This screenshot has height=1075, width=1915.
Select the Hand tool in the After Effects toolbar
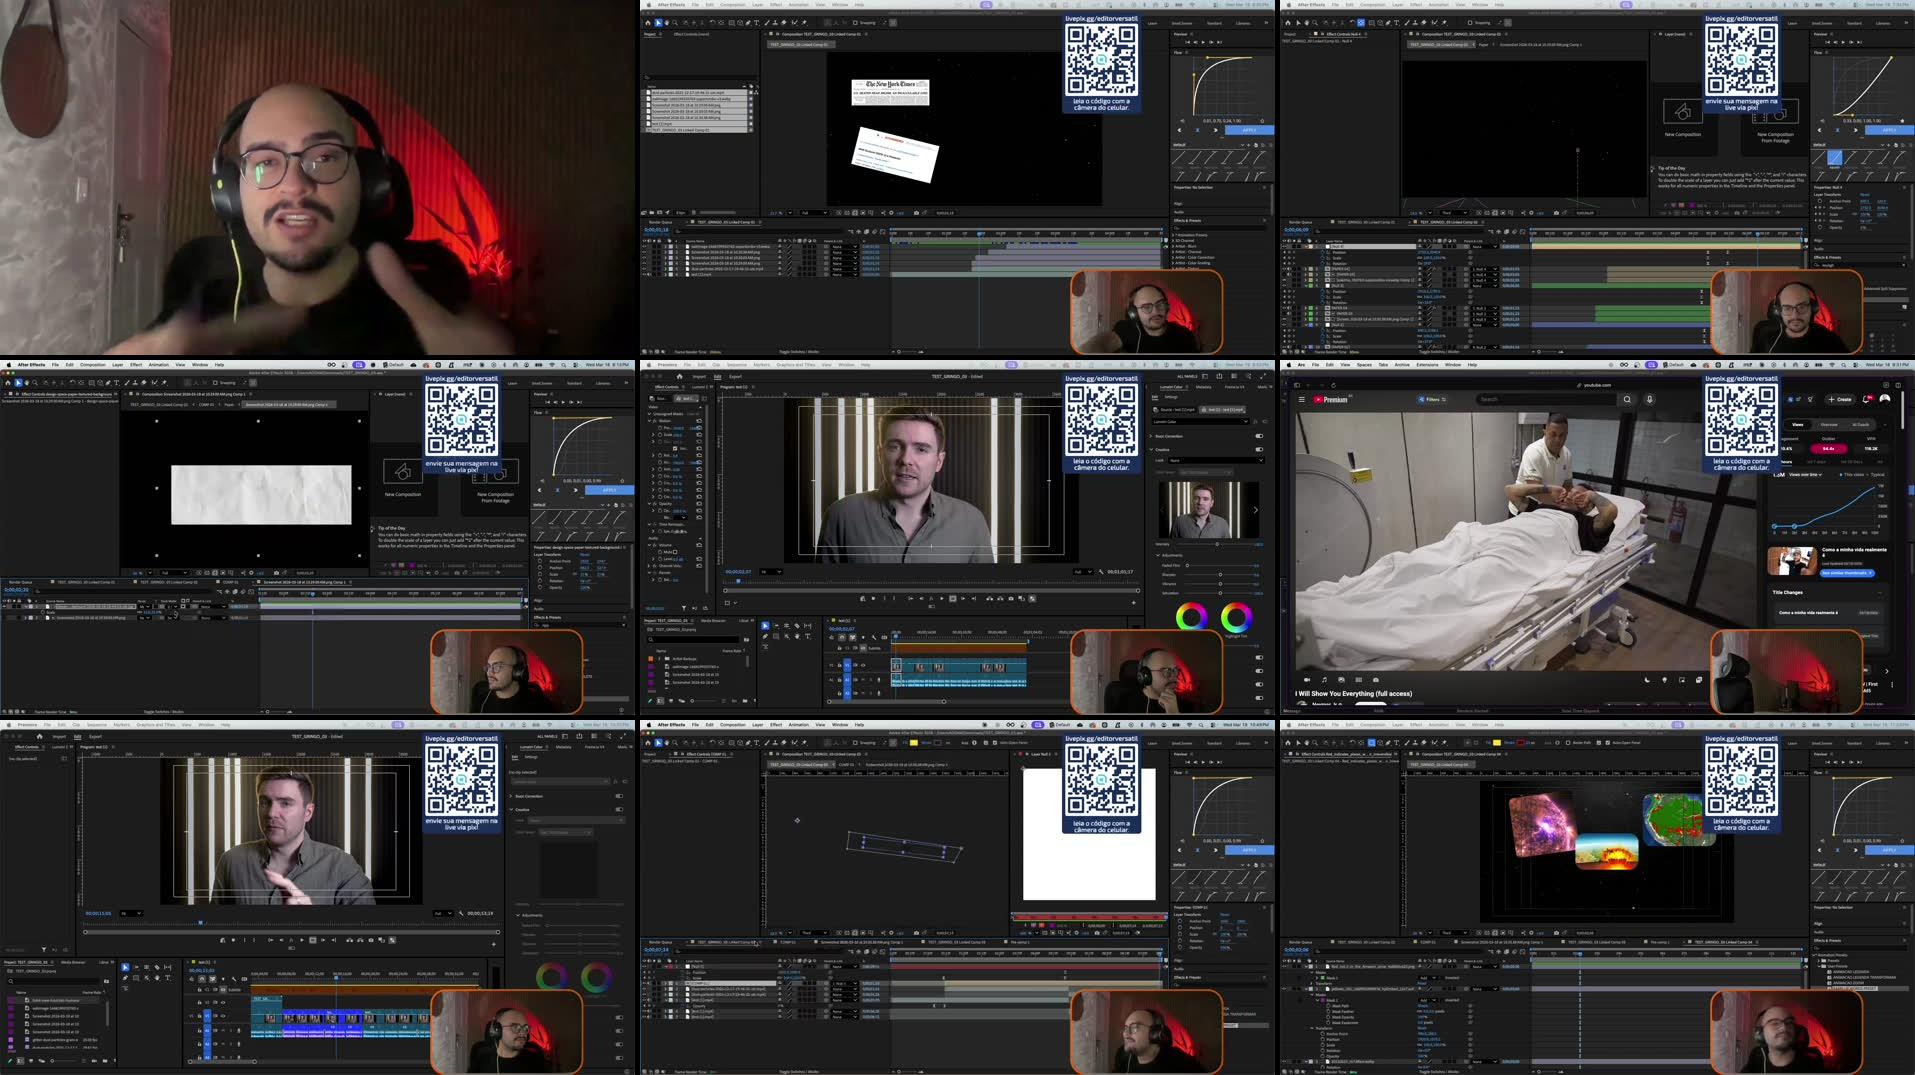(668, 22)
